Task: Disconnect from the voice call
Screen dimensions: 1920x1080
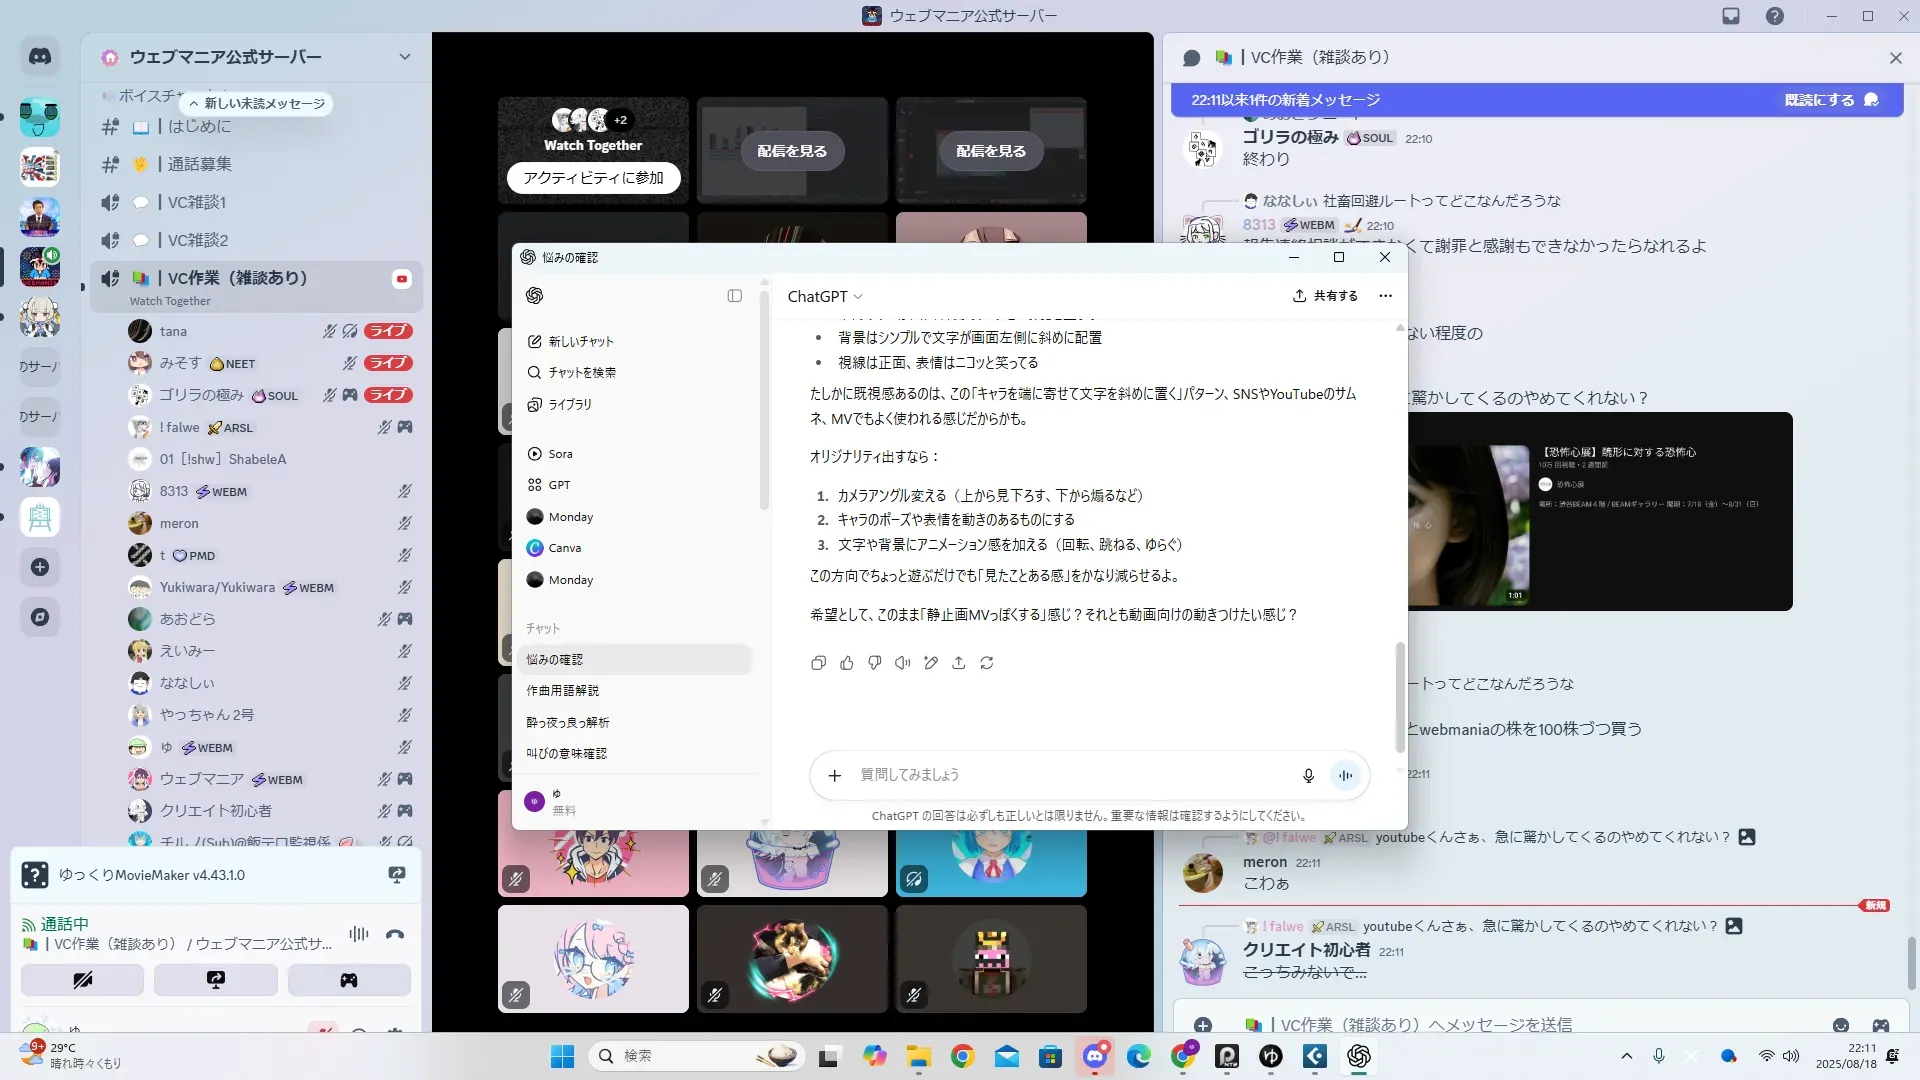Action: tap(395, 934)
